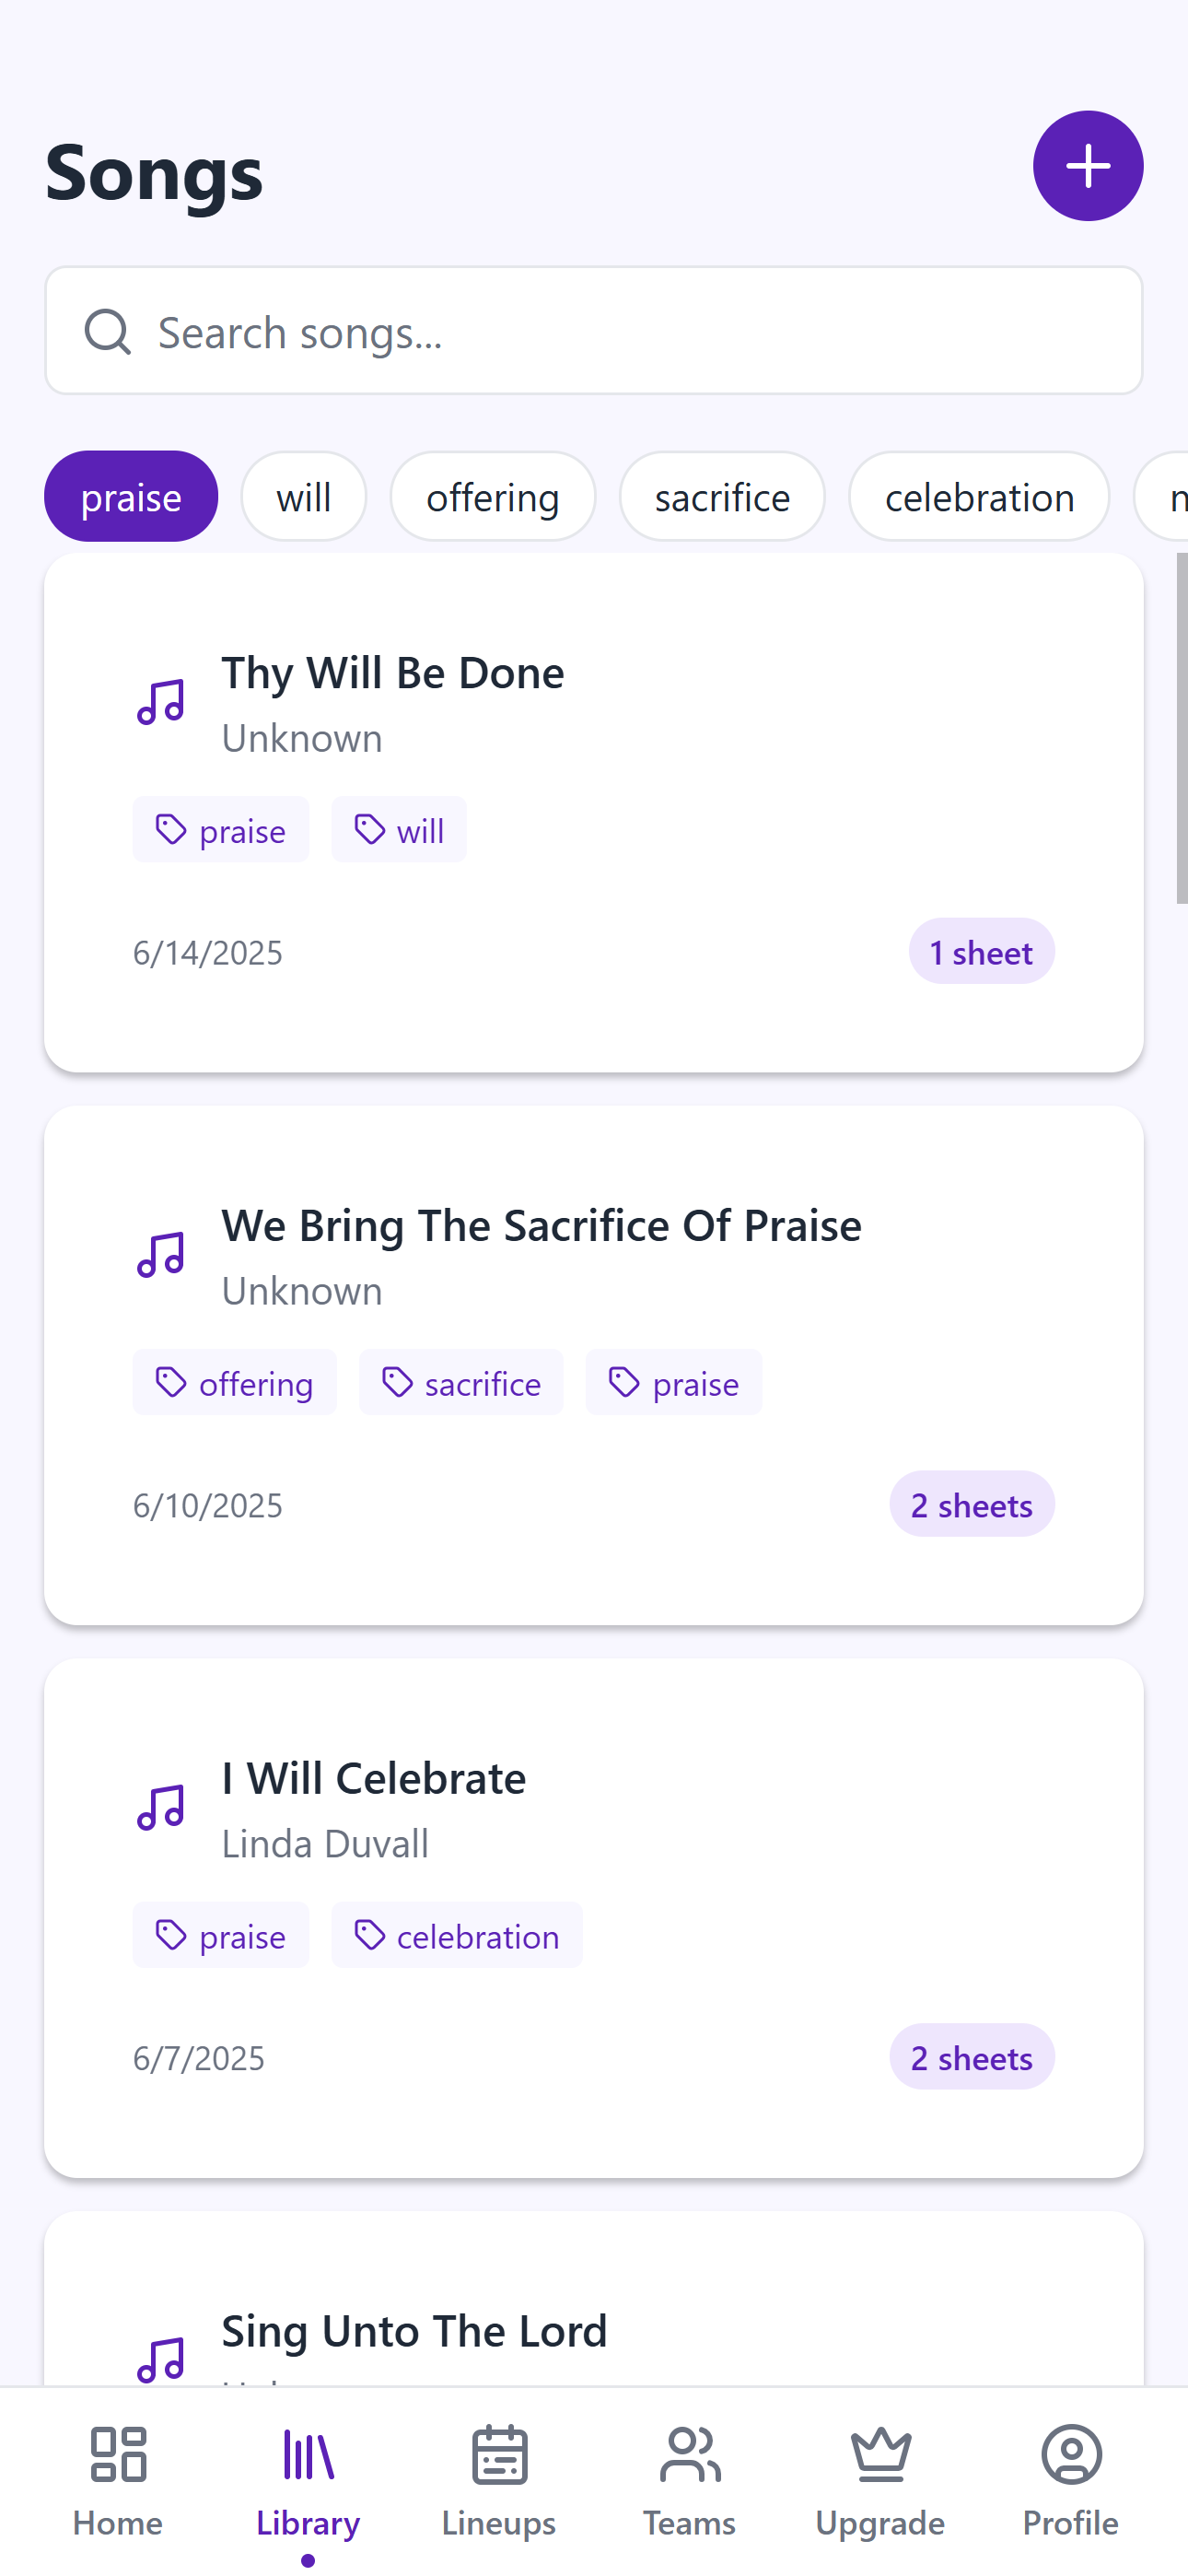Toggle the will filter chip
The height and width of the screenshot is (2576, 1188).
coord(304,497)
